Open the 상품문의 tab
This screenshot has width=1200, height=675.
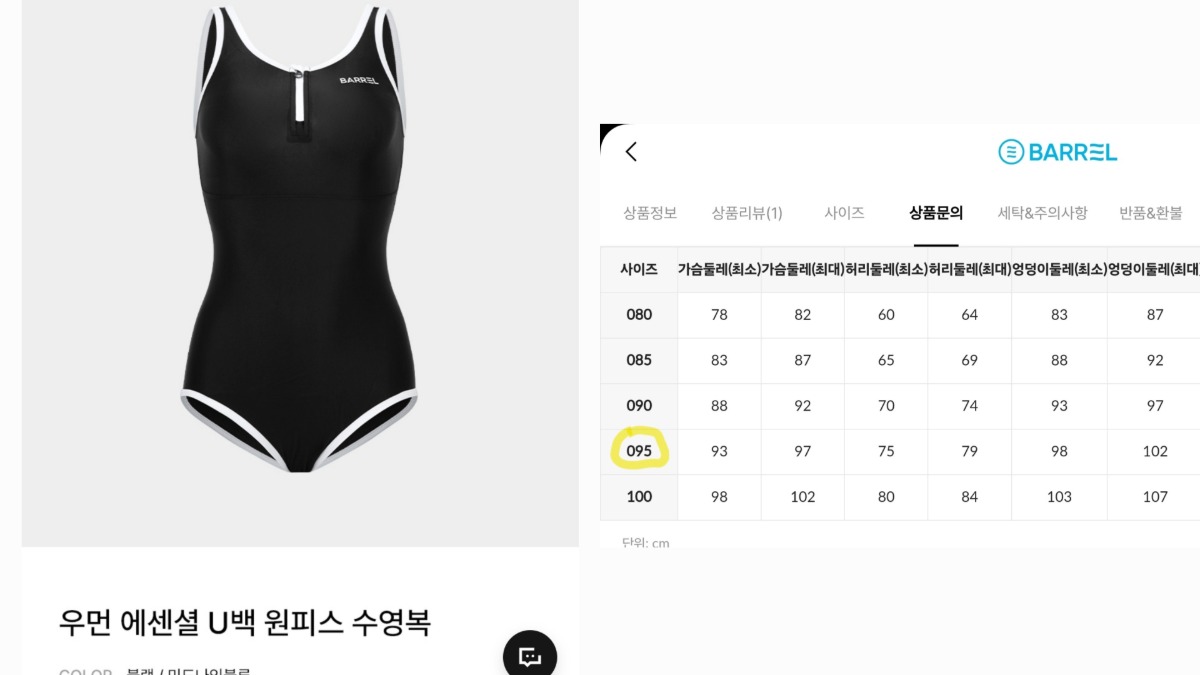(x=936, y=213)
